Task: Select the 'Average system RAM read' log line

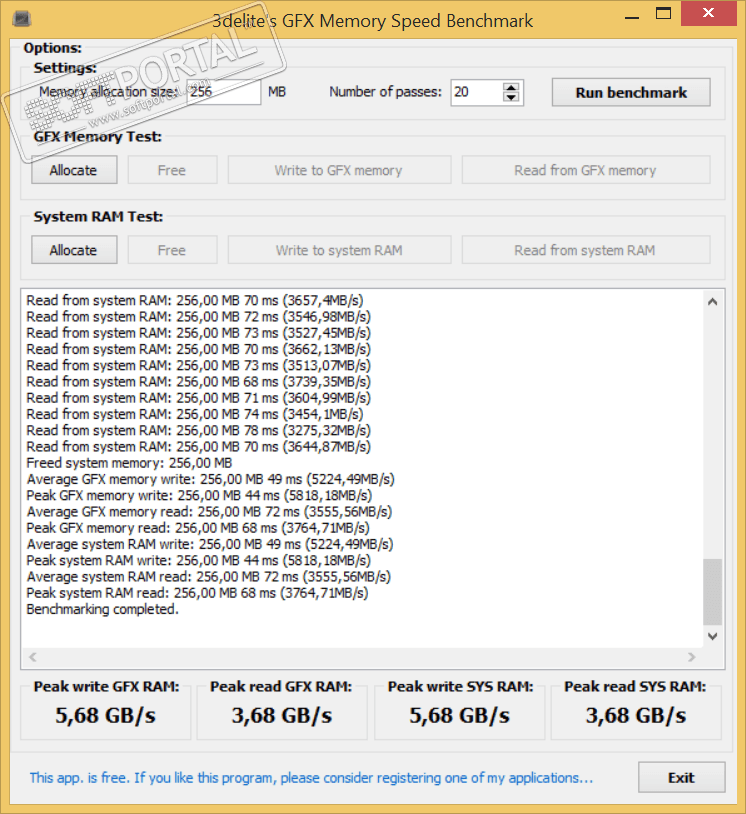Action: coord(209,577)
